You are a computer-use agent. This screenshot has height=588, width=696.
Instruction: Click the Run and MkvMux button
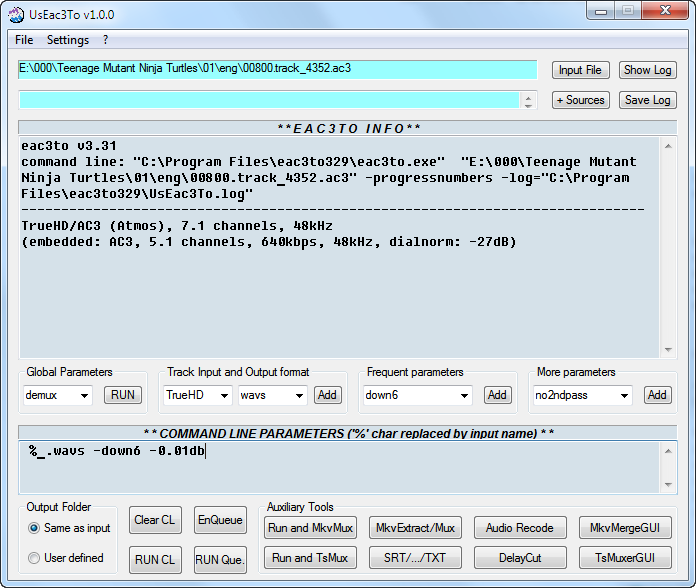tap(310, 528)
